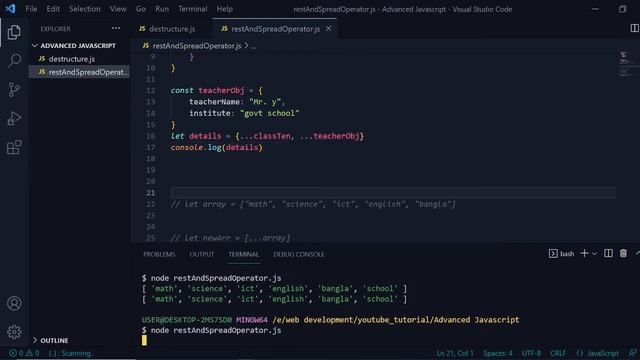
Task: Select the restAndSpreadOperator.js editor tab
Action: (x=274, y=29)
